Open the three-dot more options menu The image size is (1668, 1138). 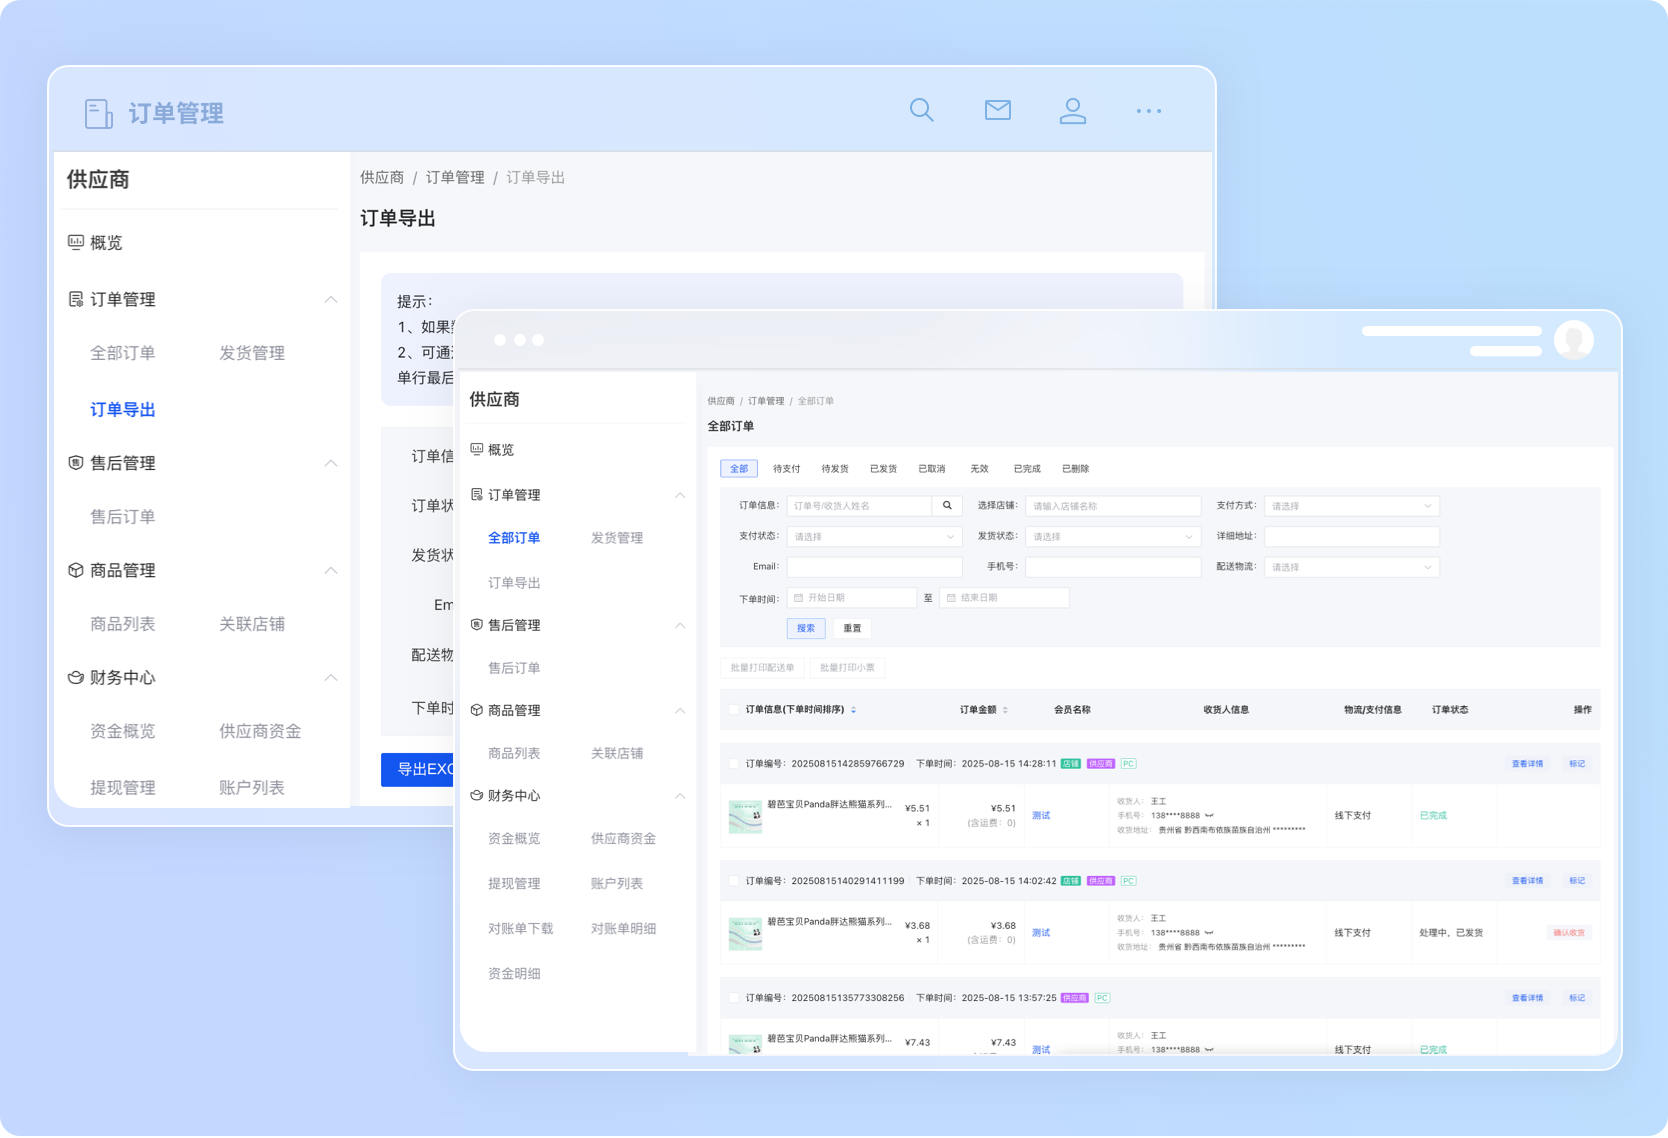[1148, 111]
